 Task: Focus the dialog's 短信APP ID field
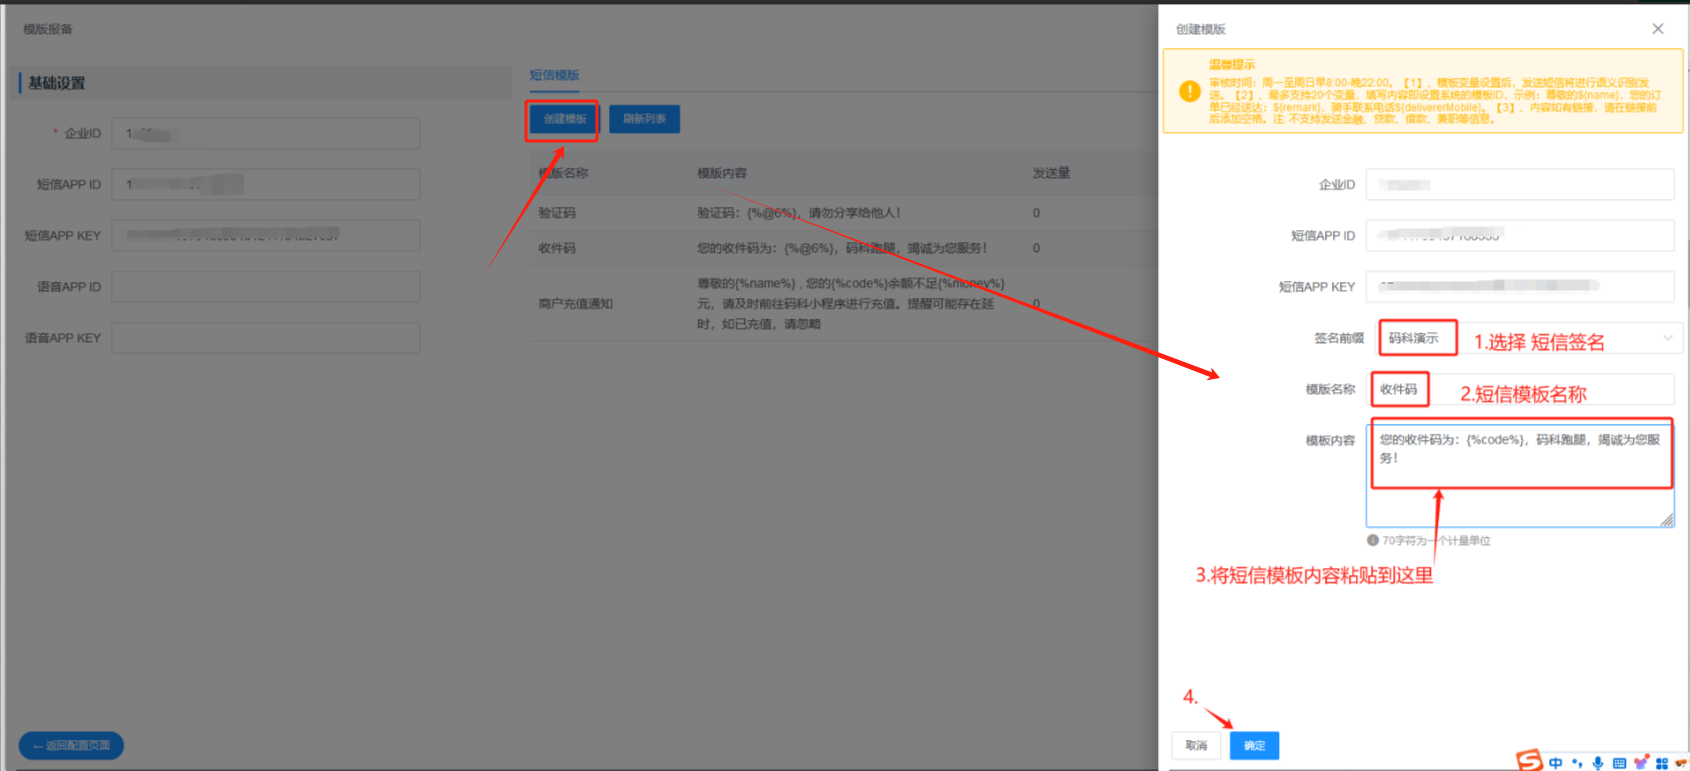pyautogui.click(x=1520, y=235)
